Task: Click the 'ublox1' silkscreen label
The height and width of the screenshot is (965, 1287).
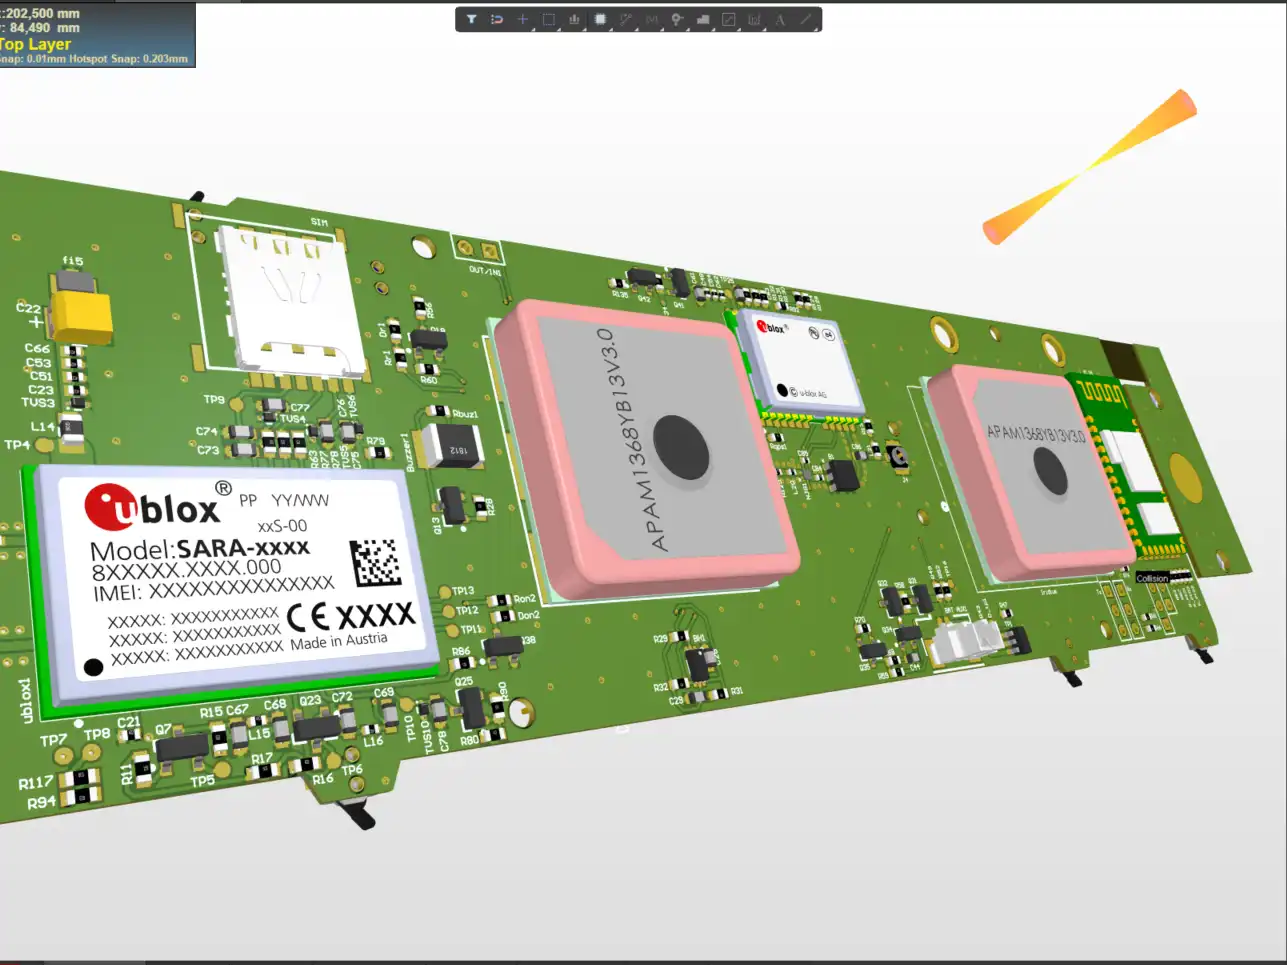Action: tap(27, 700)
